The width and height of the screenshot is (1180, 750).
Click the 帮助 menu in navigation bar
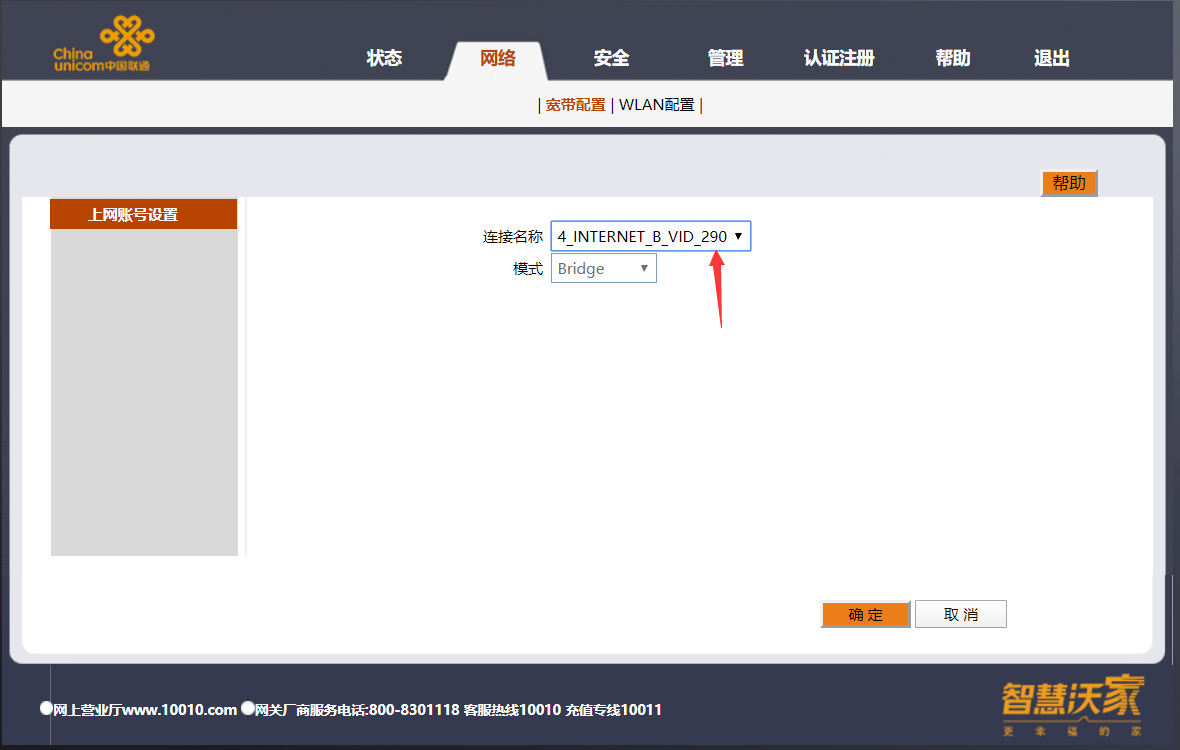point(952,58)
